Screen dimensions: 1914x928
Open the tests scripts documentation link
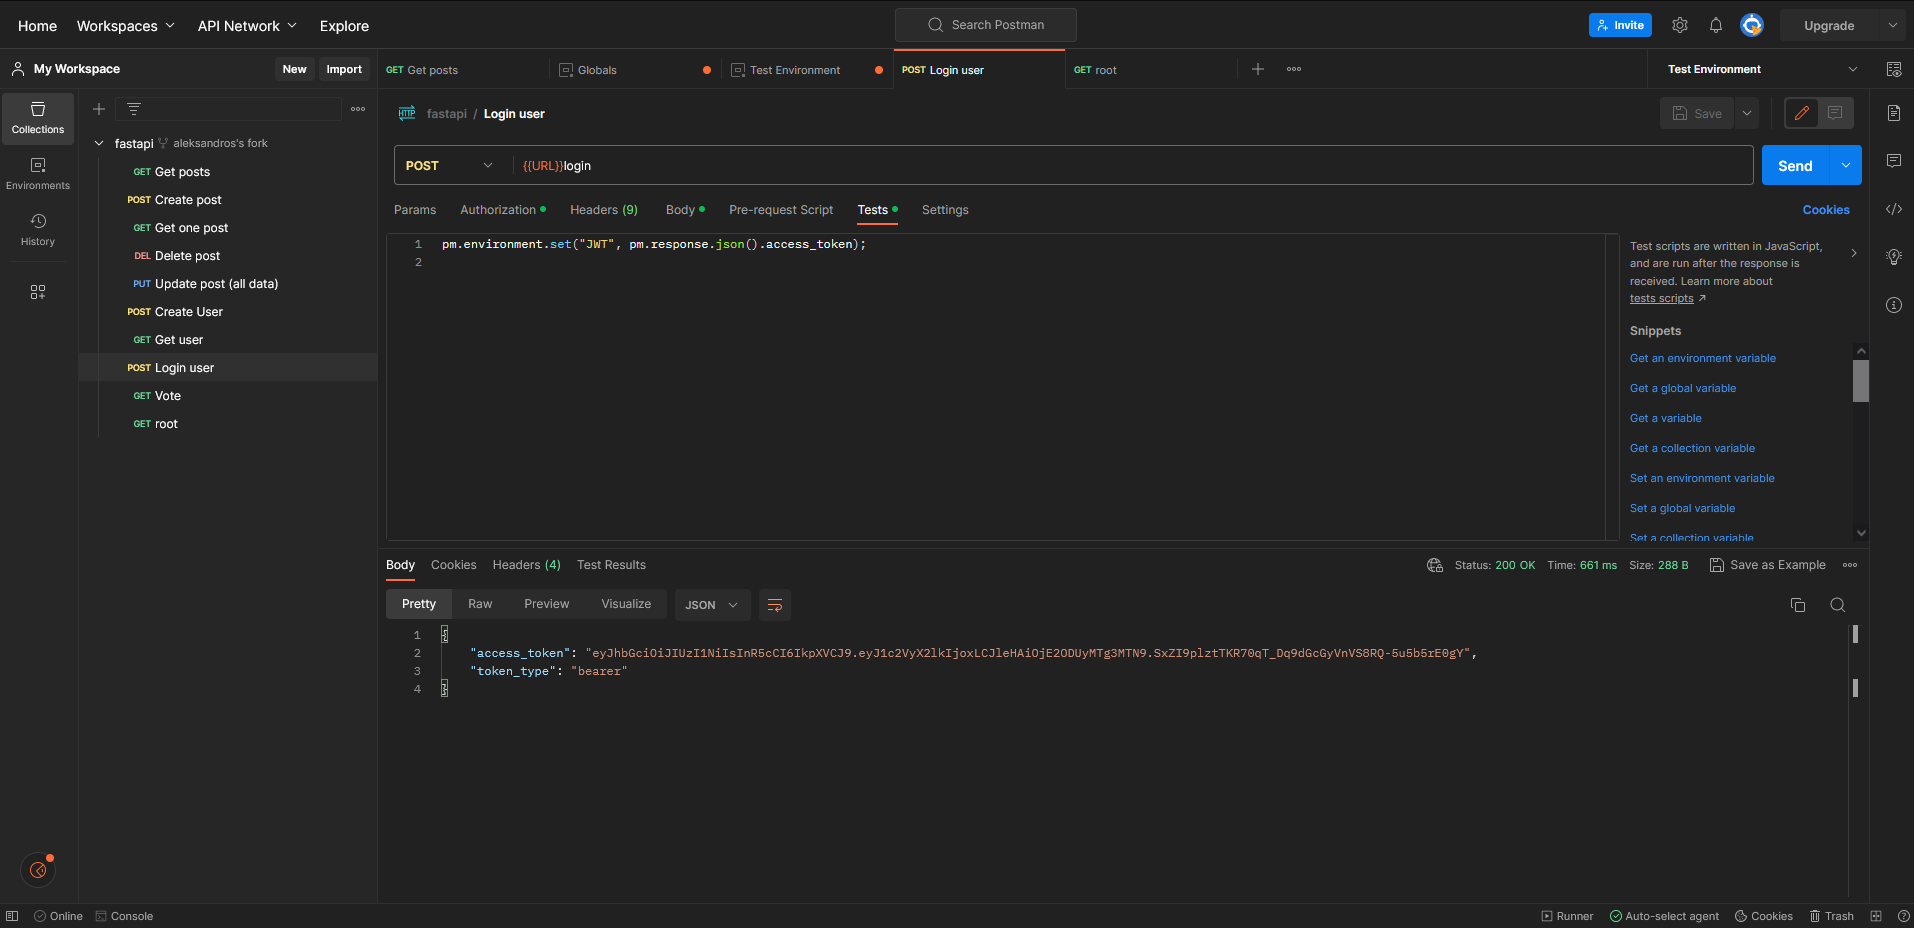coord(1662,298)
